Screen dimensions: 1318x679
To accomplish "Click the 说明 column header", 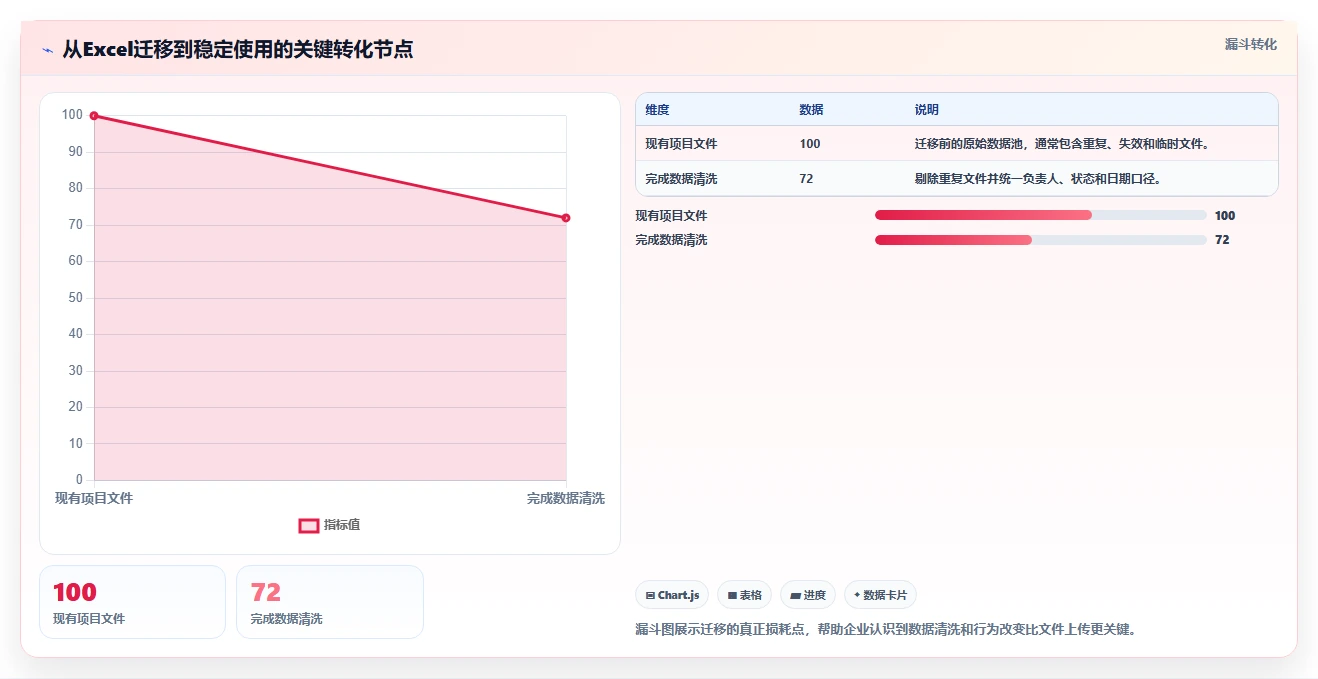I will pyautogui.click(x=926, y=110).
